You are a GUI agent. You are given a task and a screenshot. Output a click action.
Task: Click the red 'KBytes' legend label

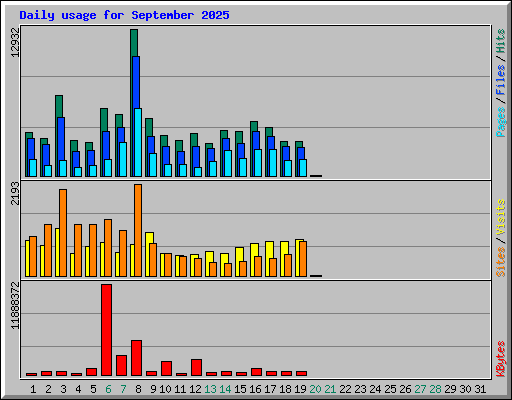pyautogui.click(x=500, y=359)
